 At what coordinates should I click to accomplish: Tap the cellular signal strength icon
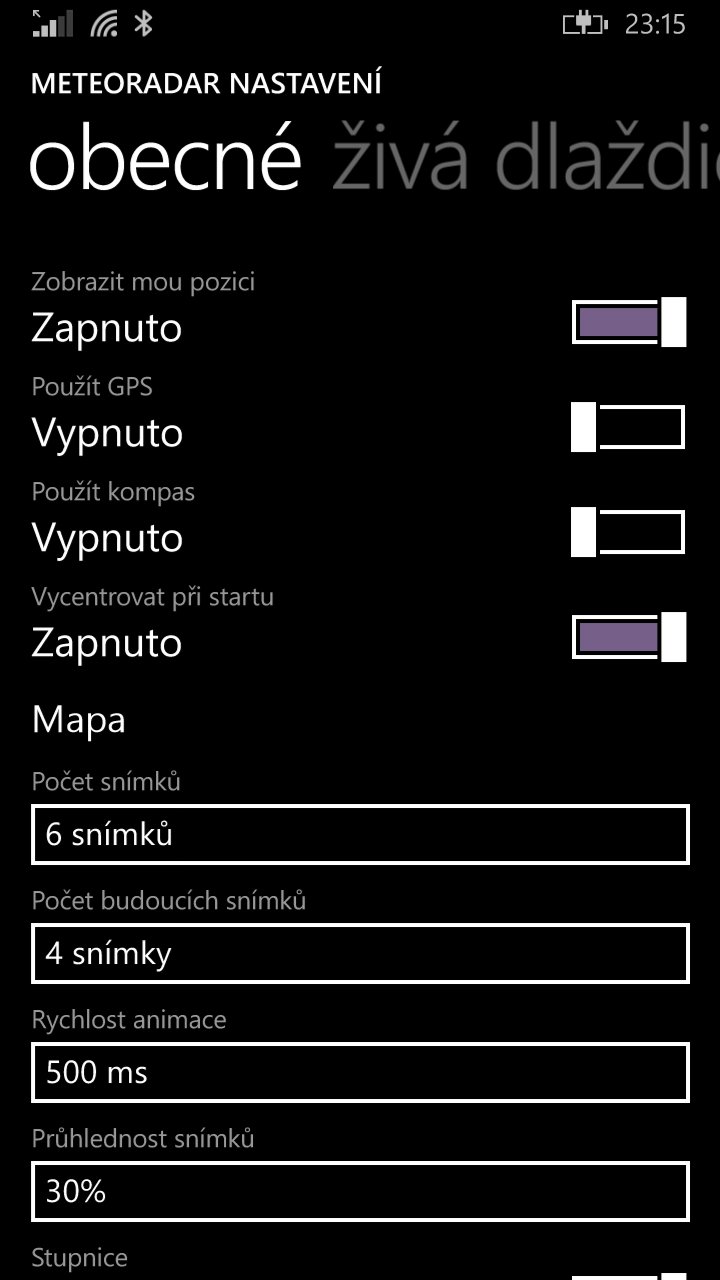(52, 23)
